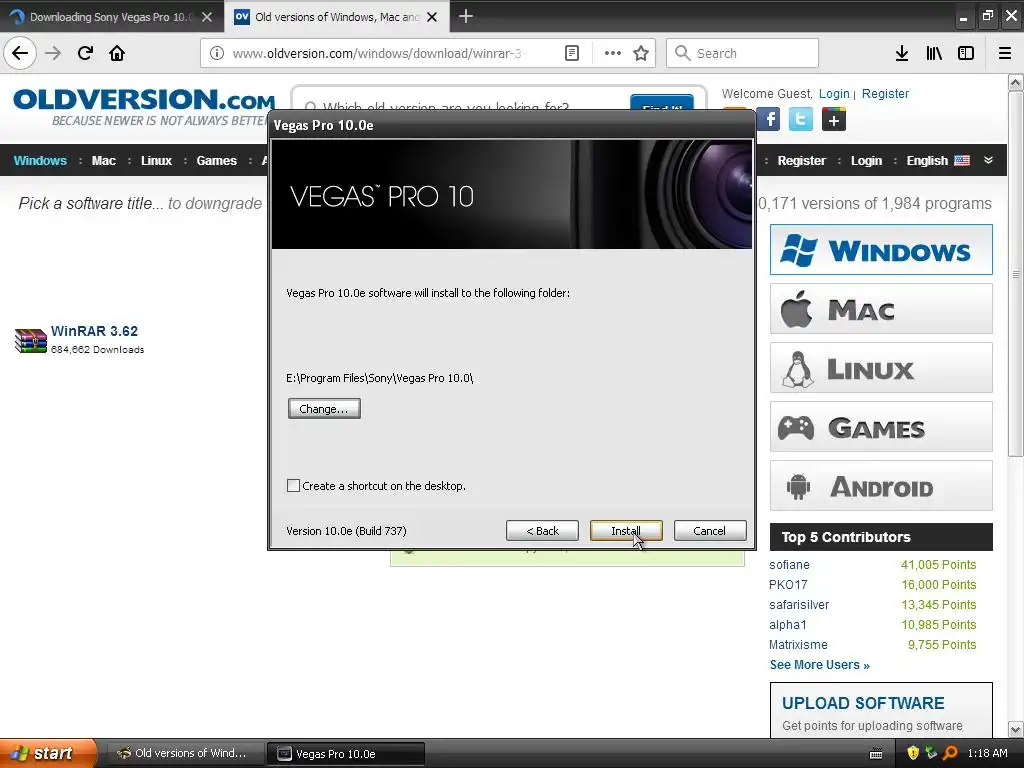Screen dimensions: 1024x768
Task: Click the WinRAR books icon
Action: tap(31, 340)
